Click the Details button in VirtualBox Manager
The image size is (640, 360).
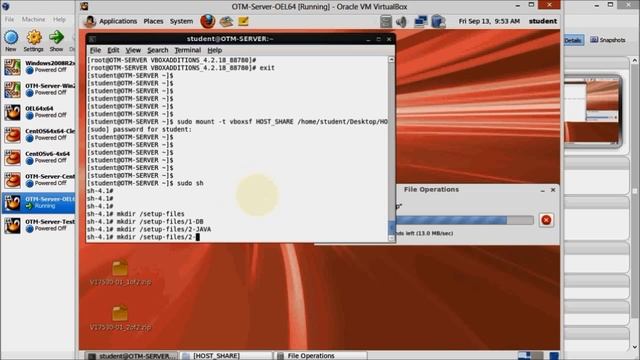pos(573,40)
